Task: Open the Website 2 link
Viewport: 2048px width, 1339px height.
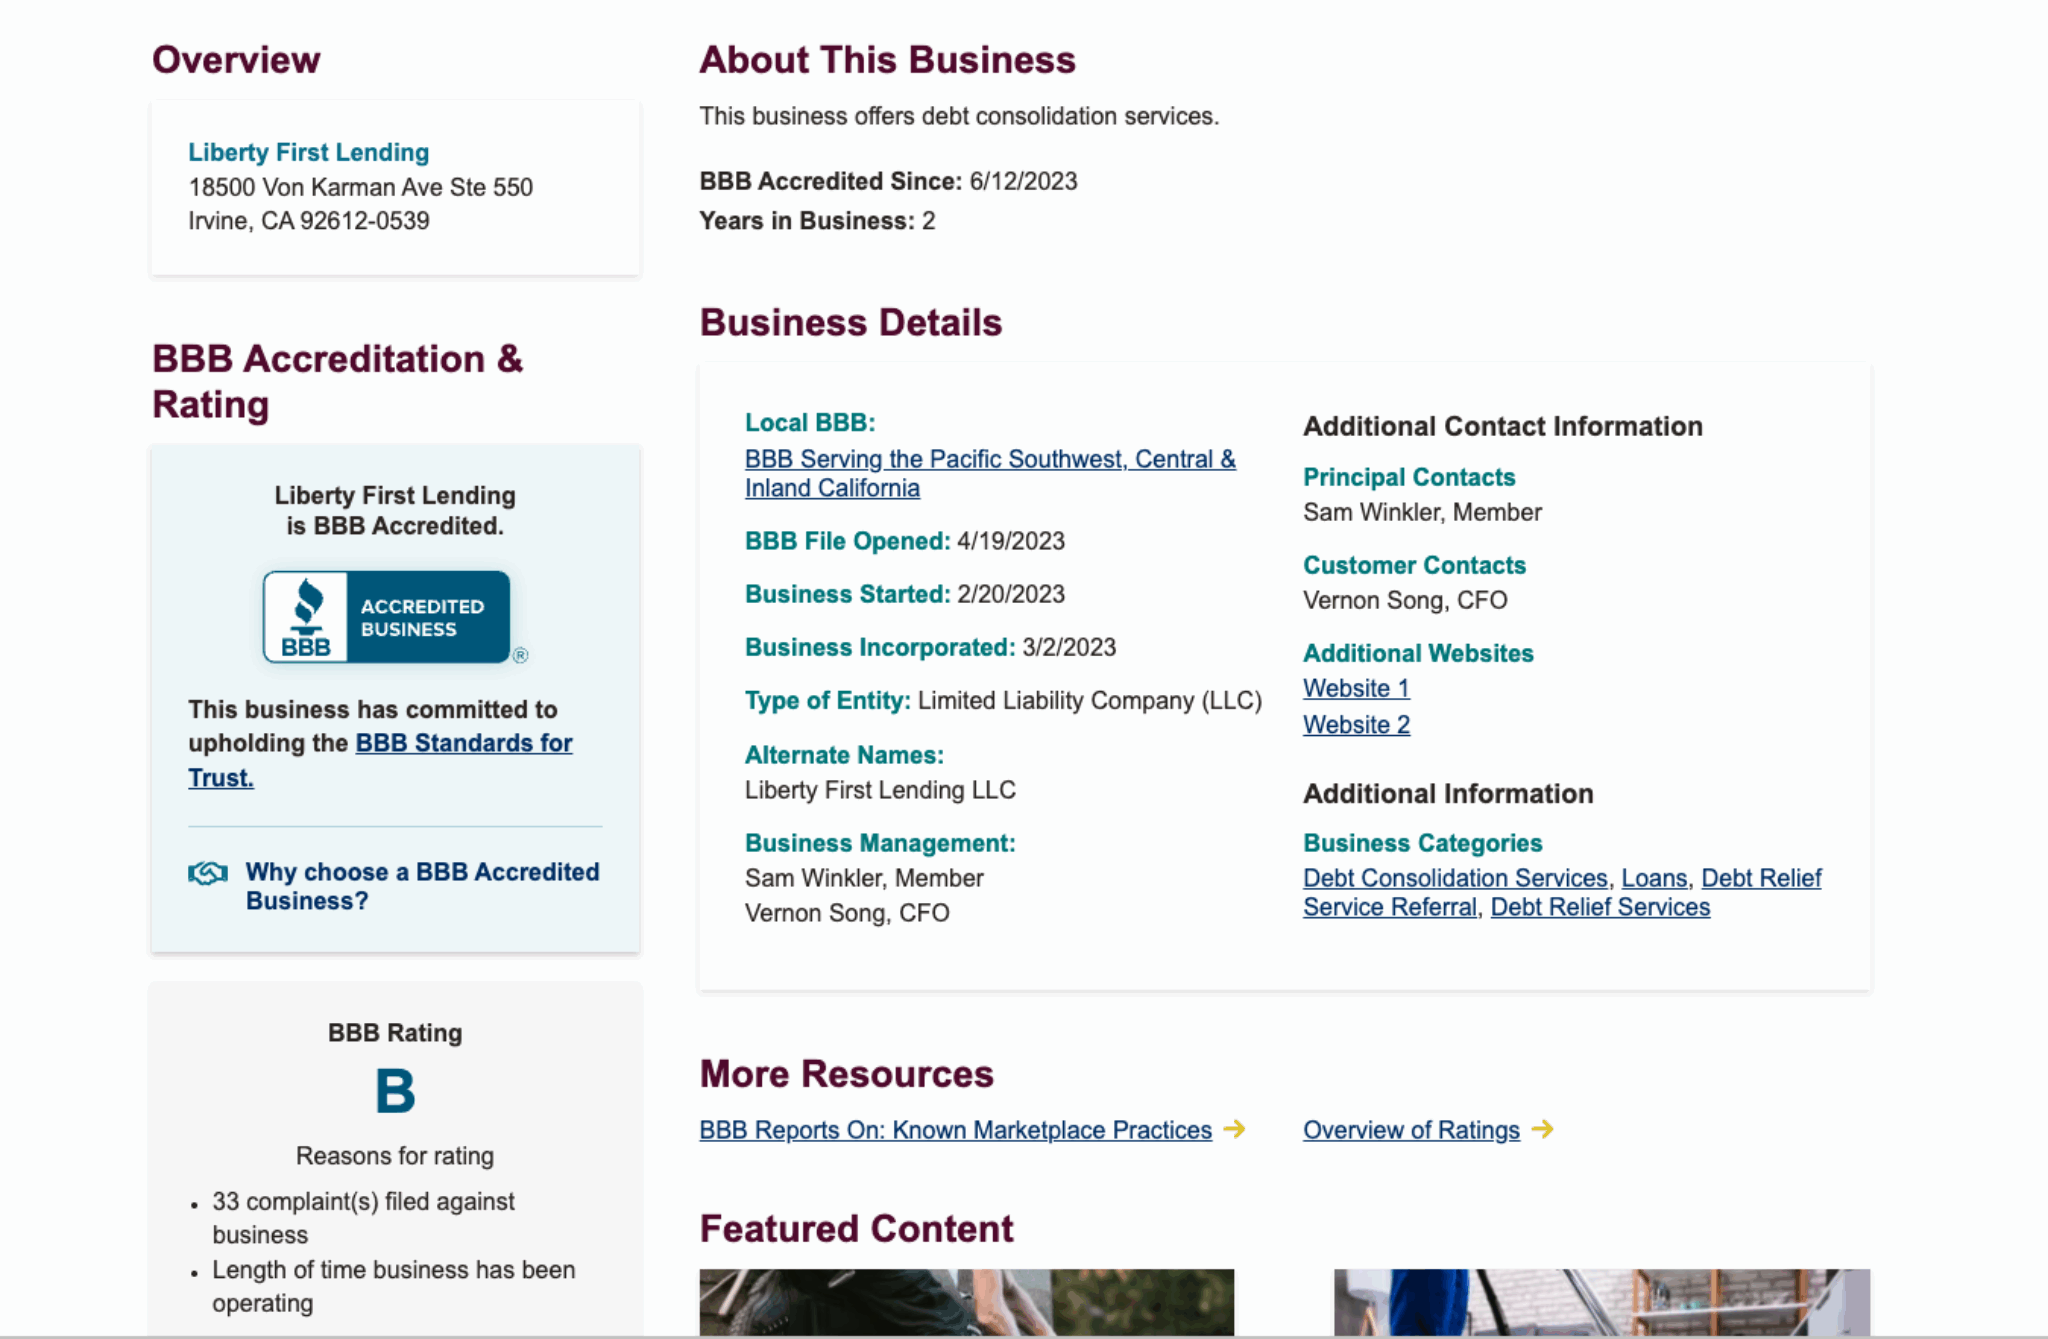Action: coord(1355,725)
